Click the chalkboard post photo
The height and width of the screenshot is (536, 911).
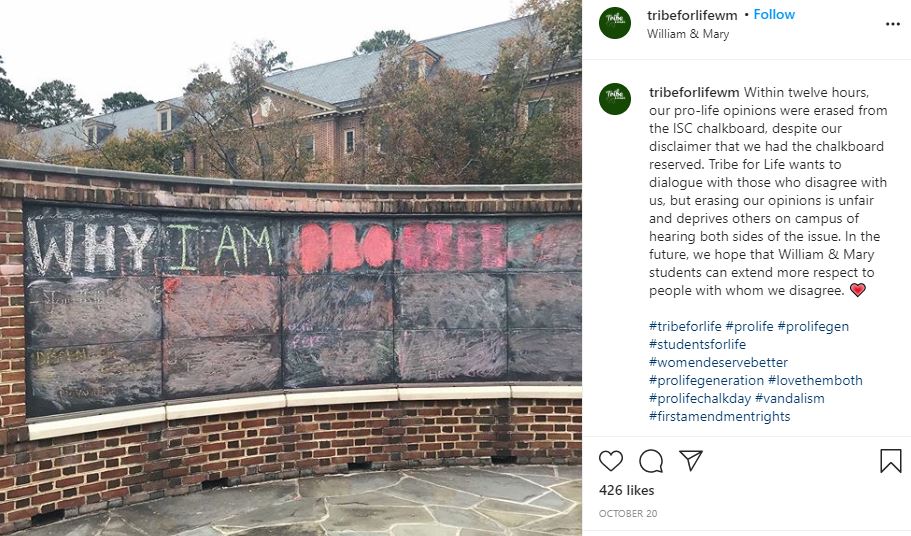point(290,268)
